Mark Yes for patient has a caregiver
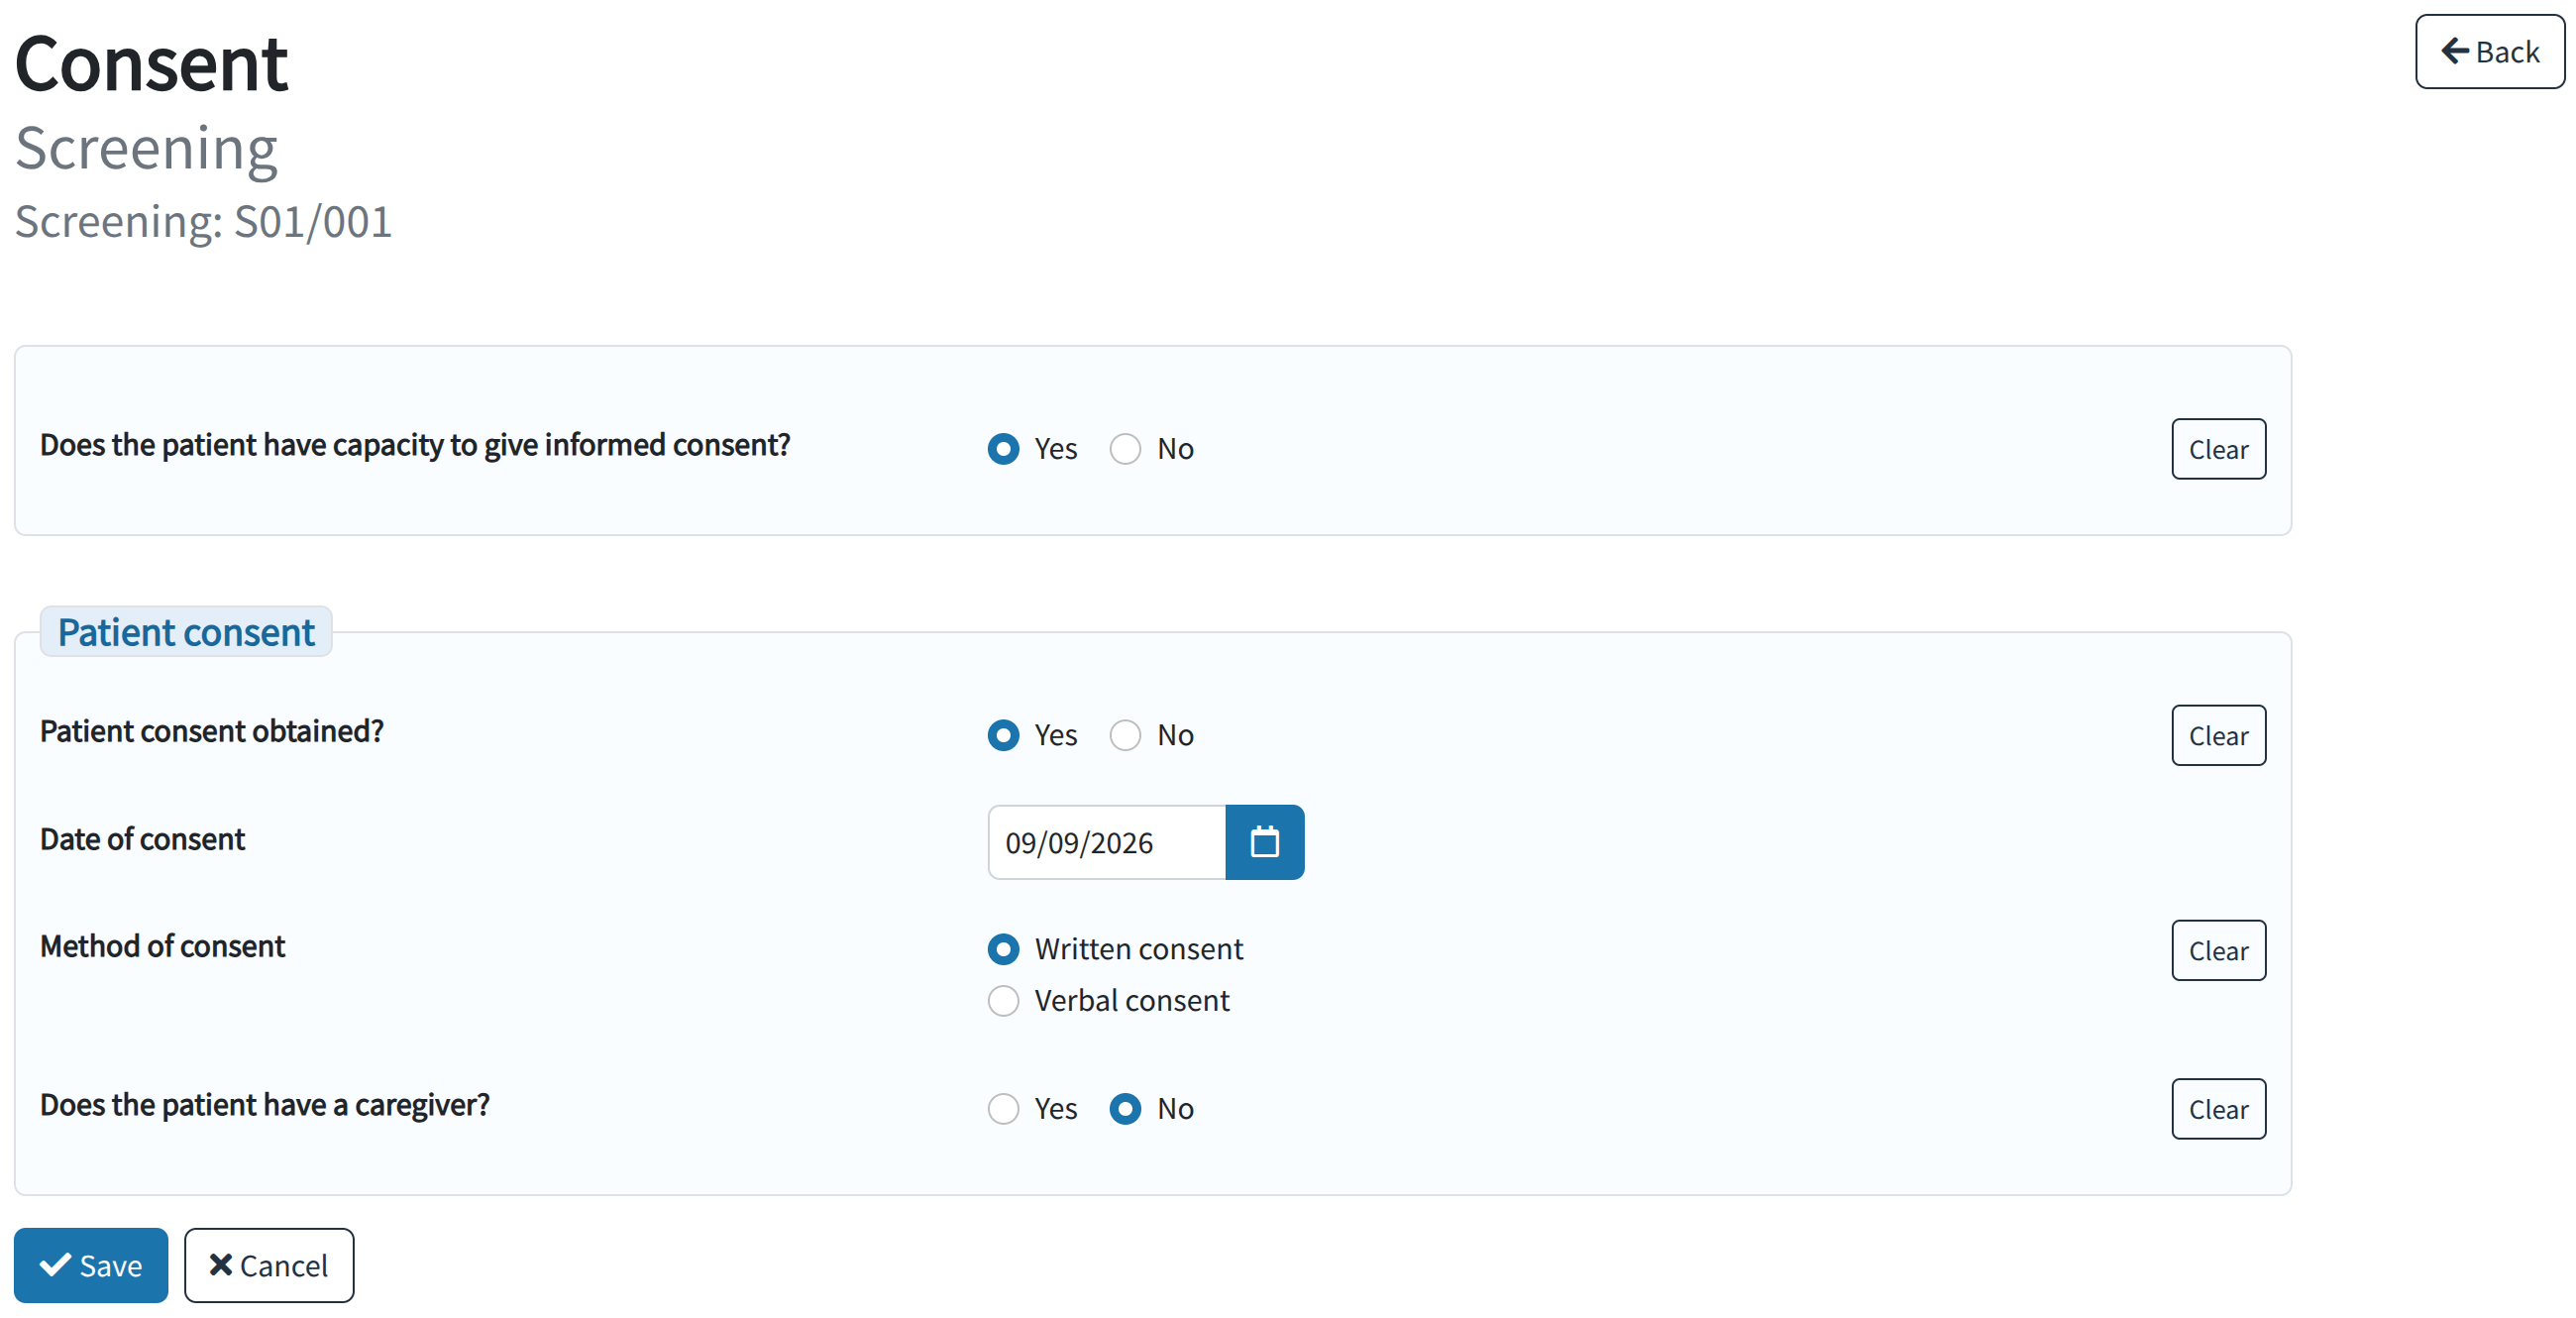Viewport: 2576px width, 1318px height. pos(1003,1109)
